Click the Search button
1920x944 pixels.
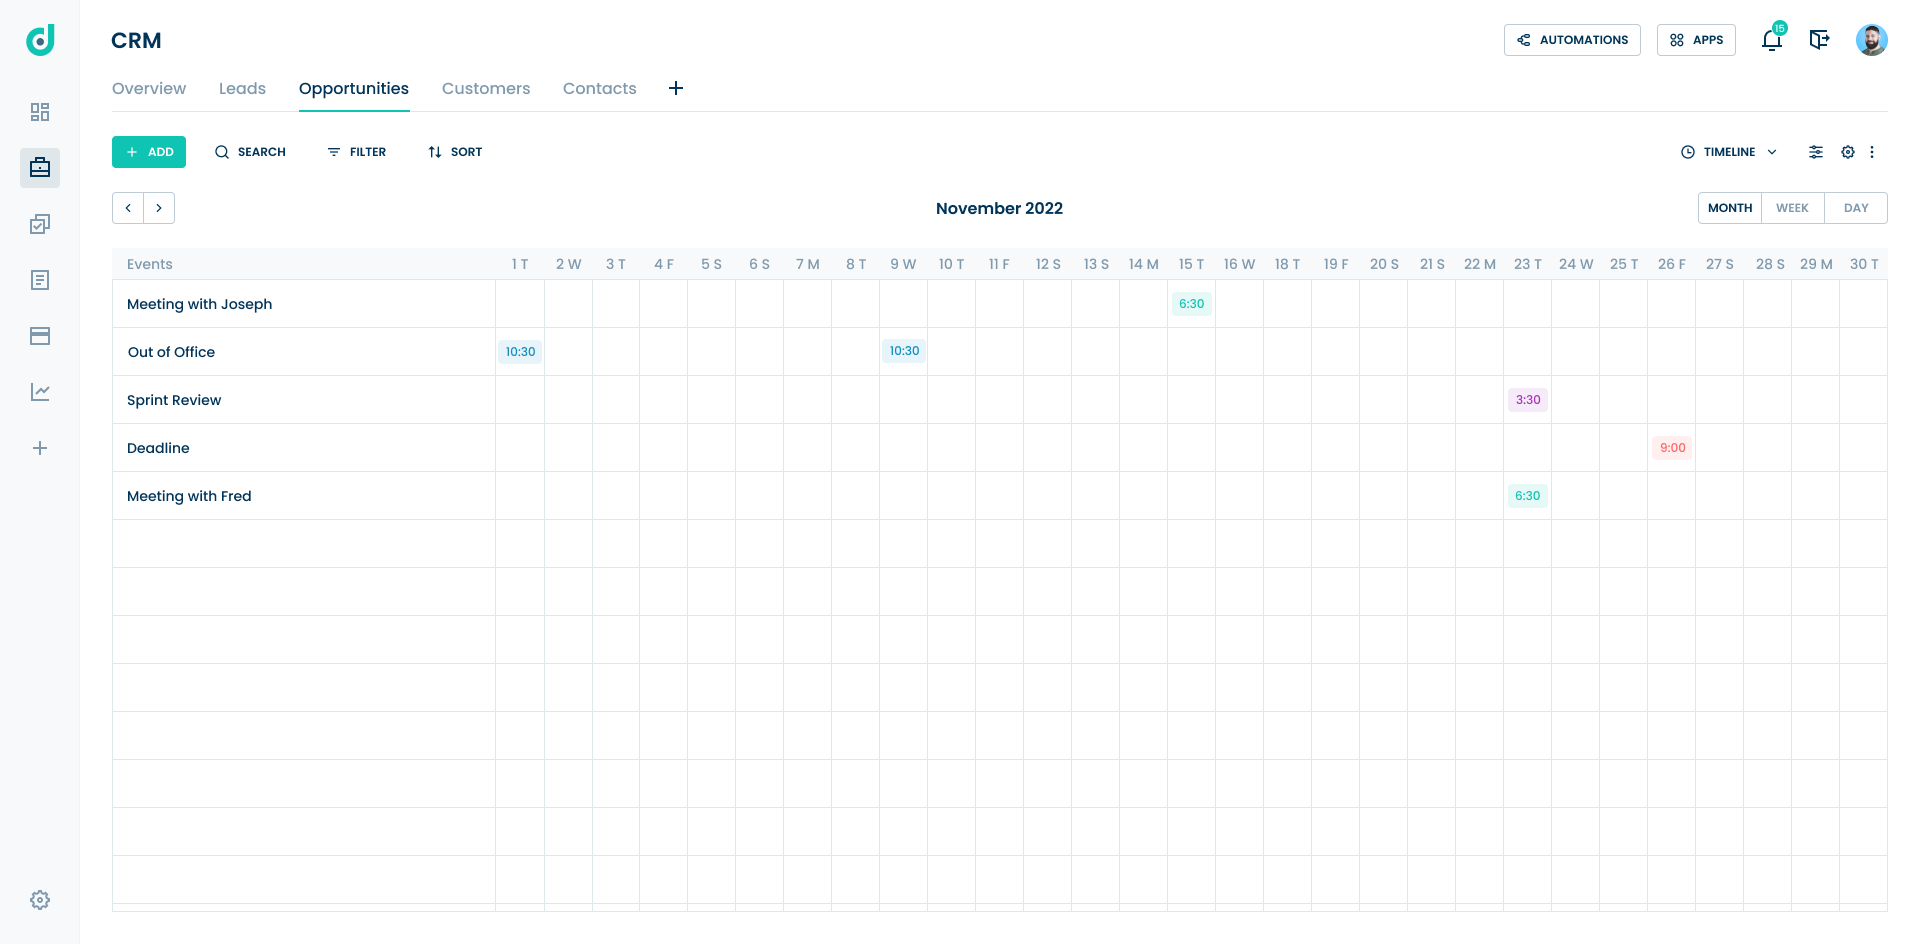point(250,152)
